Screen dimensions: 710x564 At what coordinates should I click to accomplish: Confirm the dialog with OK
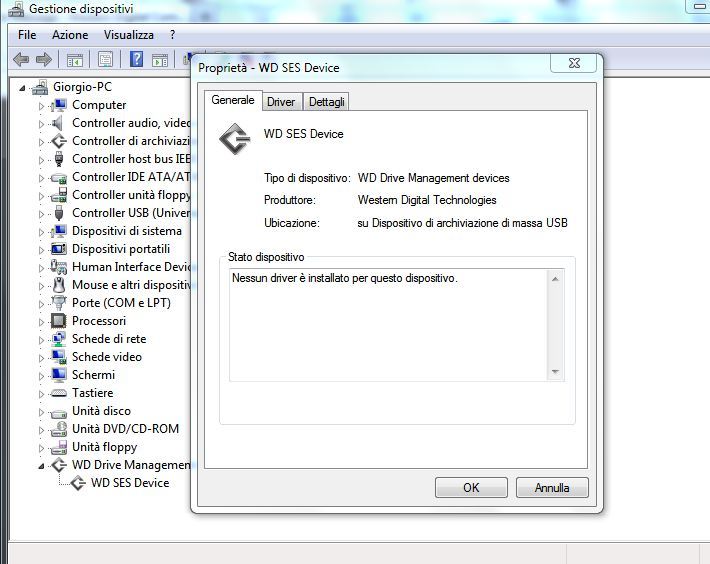[x=471, y=488]
